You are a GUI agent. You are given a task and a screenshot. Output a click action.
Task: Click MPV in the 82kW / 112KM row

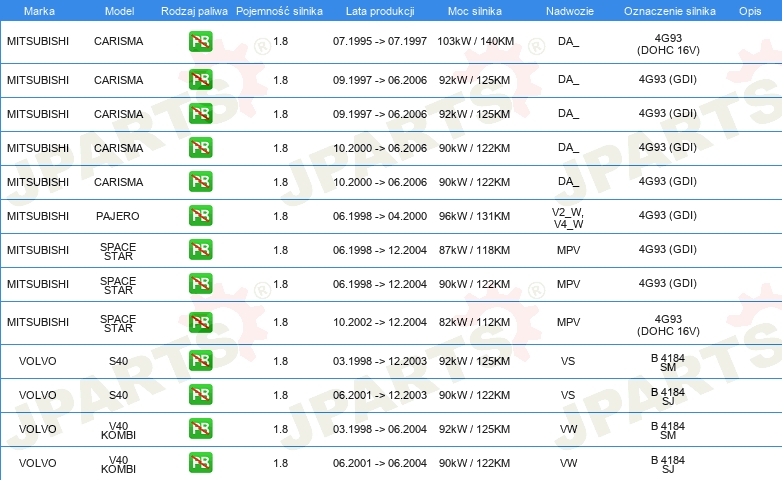pyautogui.click(x=569, y=322)
